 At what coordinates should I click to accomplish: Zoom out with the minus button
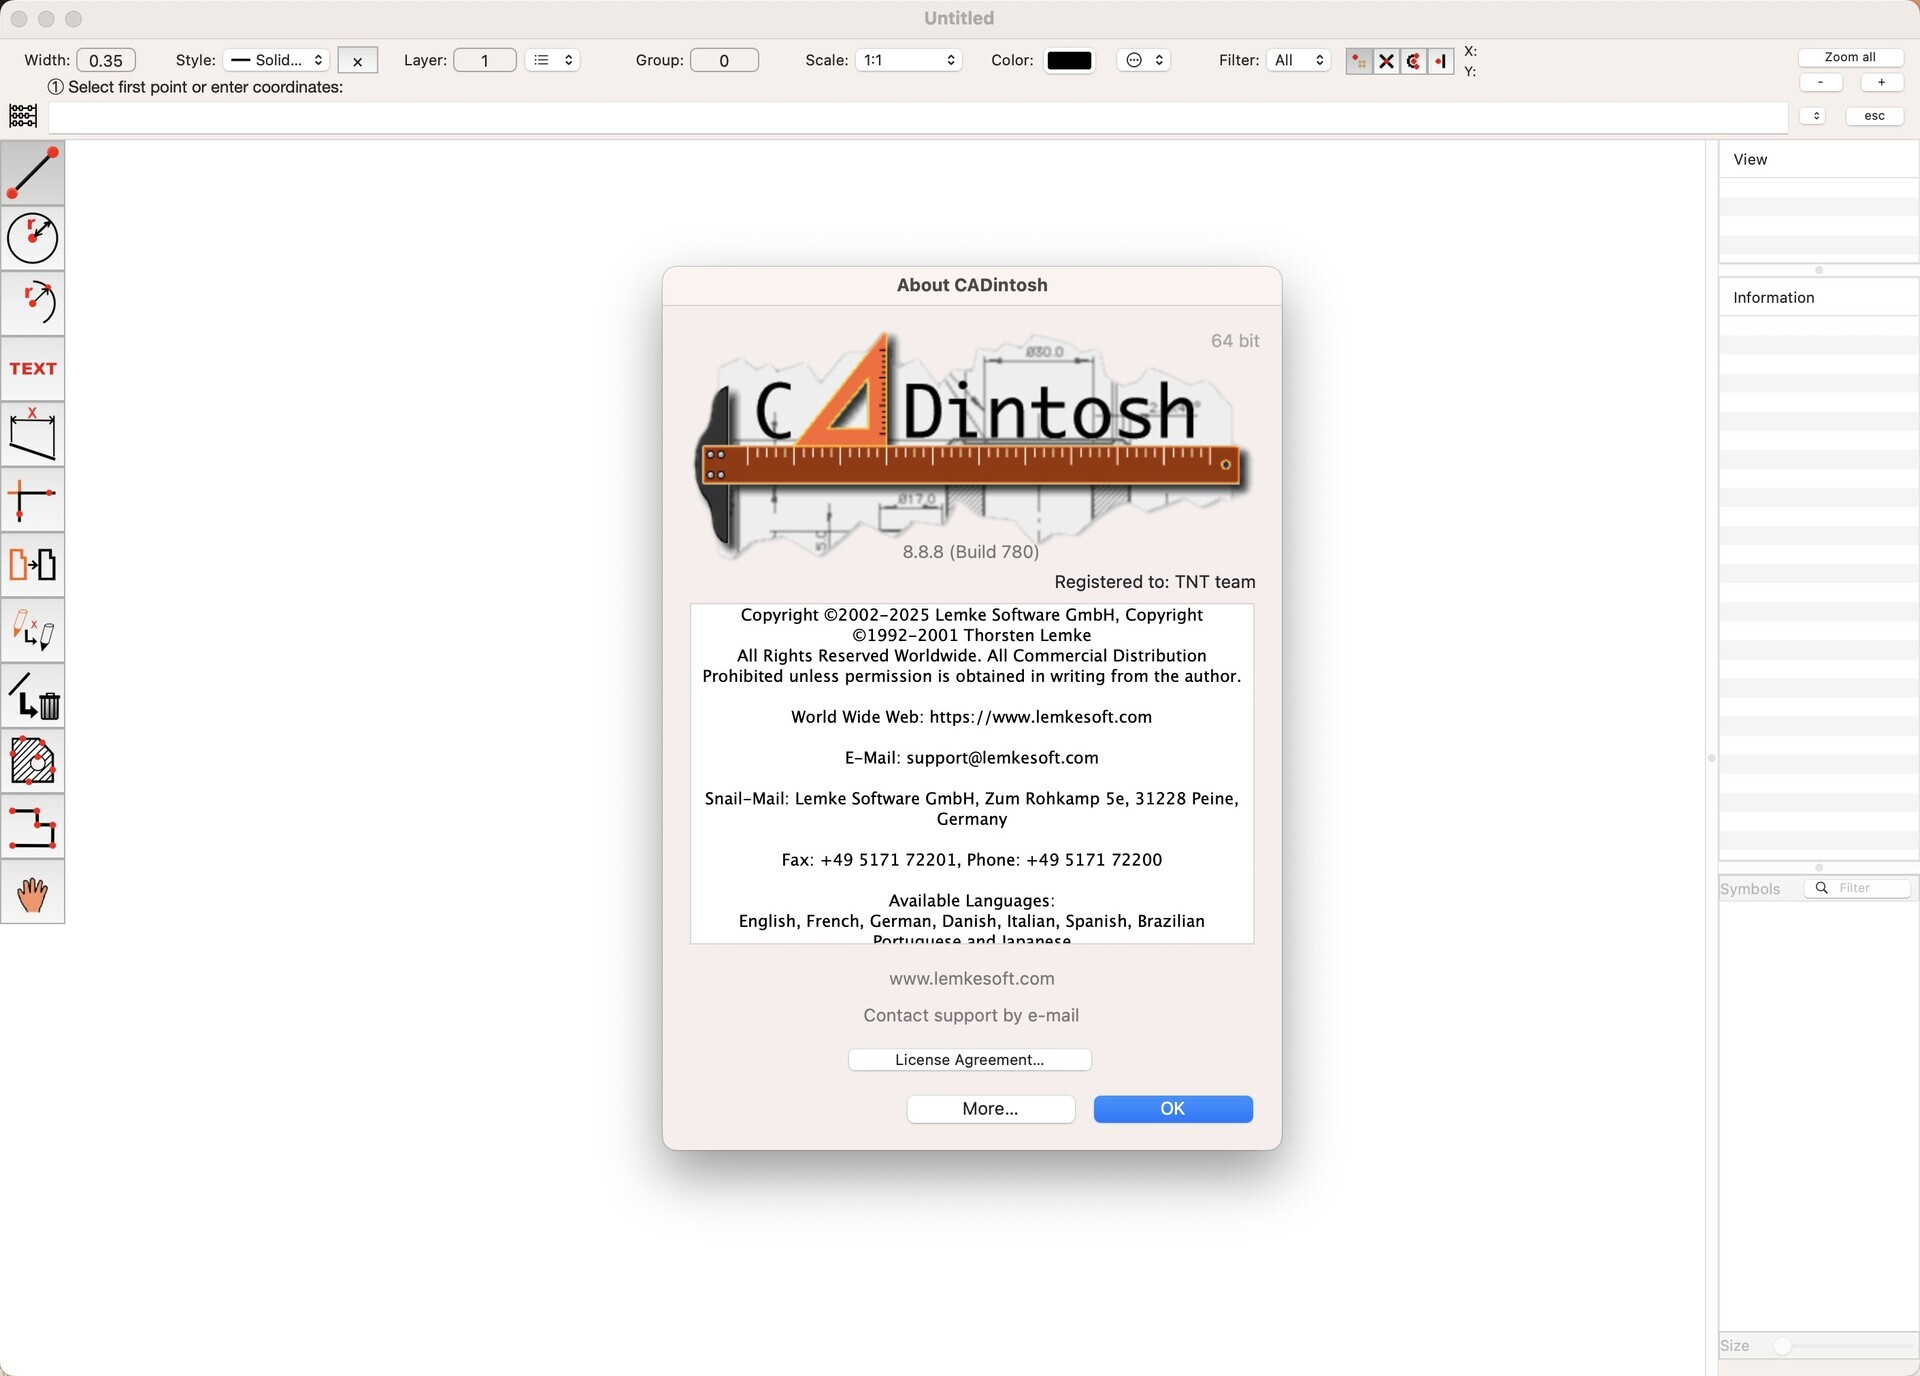pos(1820,83)
